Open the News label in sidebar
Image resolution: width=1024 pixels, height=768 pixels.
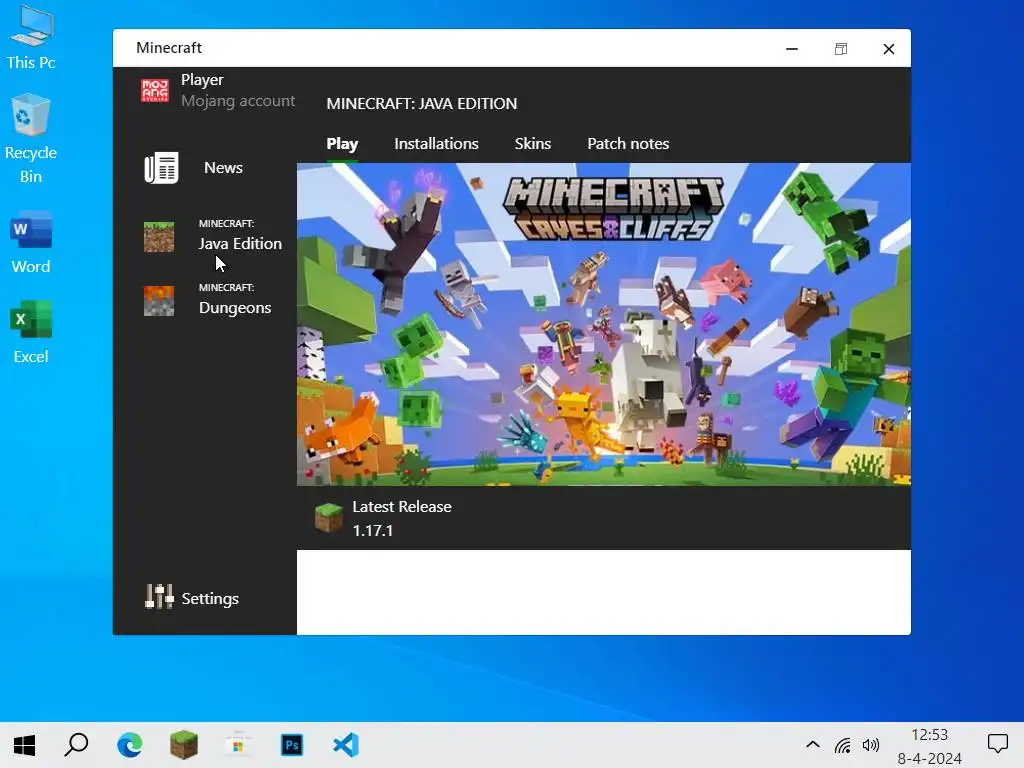223,168
